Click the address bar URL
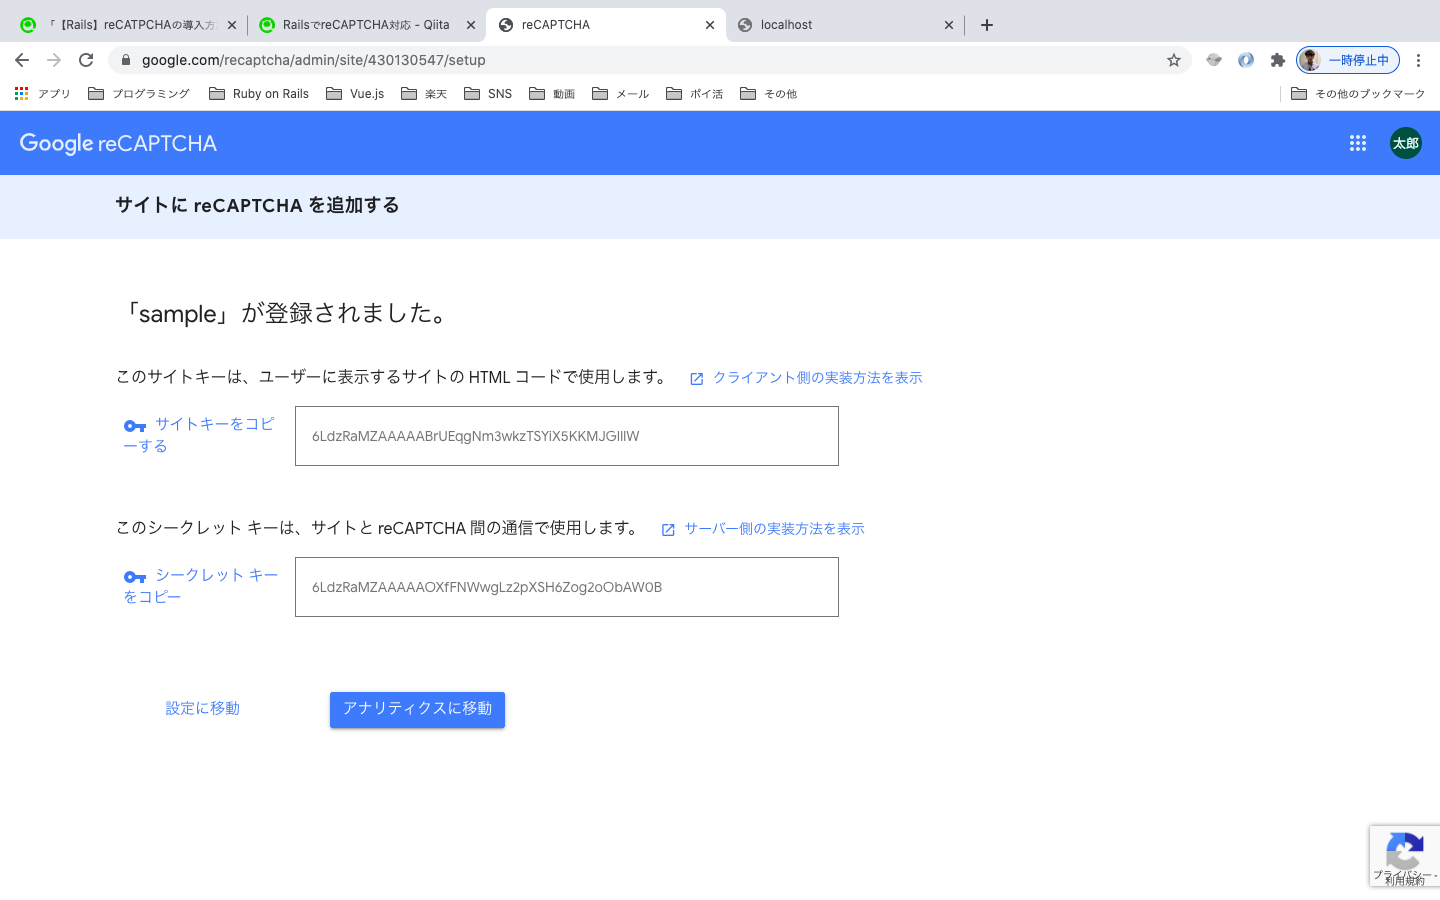This screenshot has width=1440, height=900. click(x=314, y=60)
